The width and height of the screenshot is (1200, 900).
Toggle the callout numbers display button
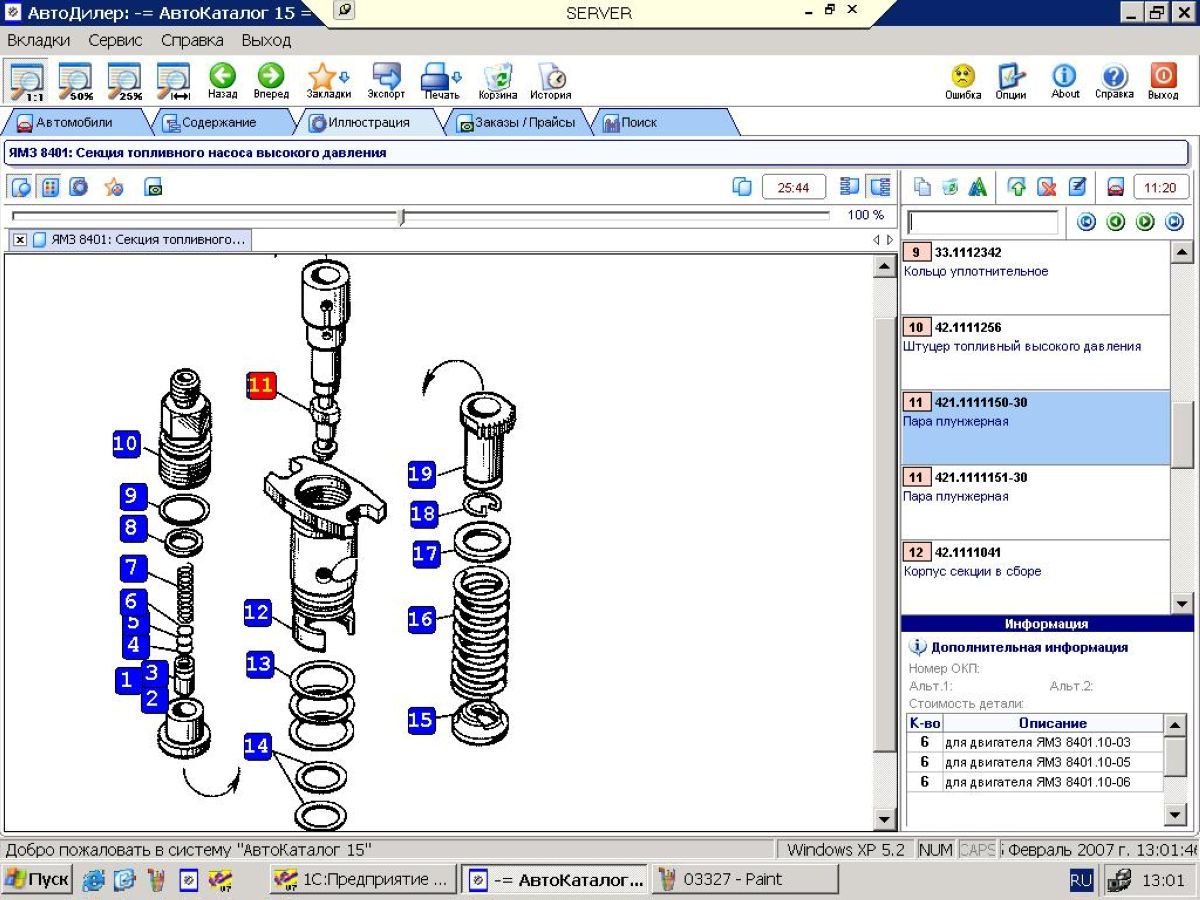50,187
